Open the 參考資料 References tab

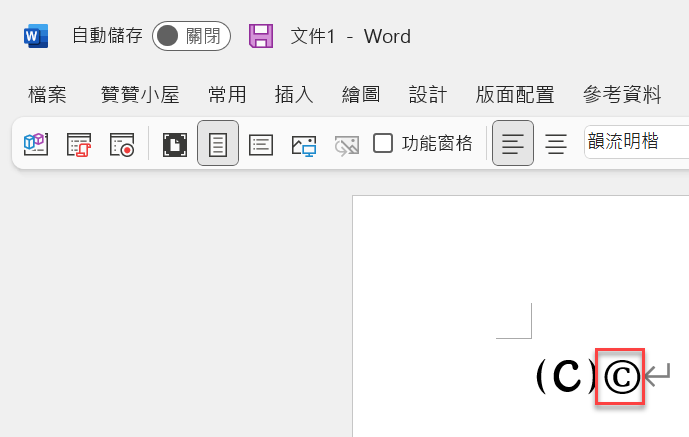click(x=622, y=94)
